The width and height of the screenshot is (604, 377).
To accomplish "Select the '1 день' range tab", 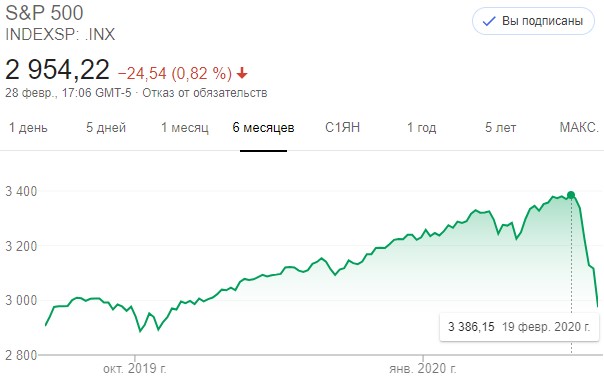I will pos(29,127).
